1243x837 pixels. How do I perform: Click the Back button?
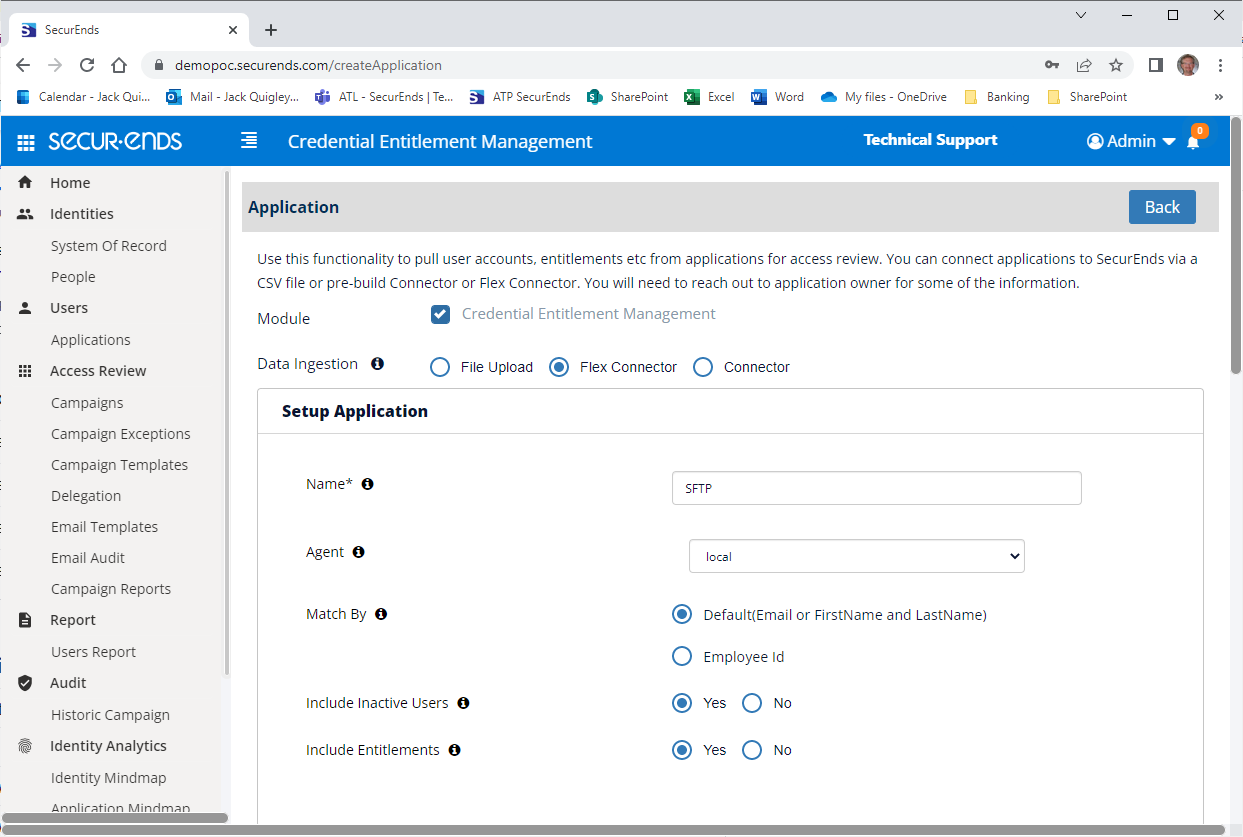tap(1162, 207)
